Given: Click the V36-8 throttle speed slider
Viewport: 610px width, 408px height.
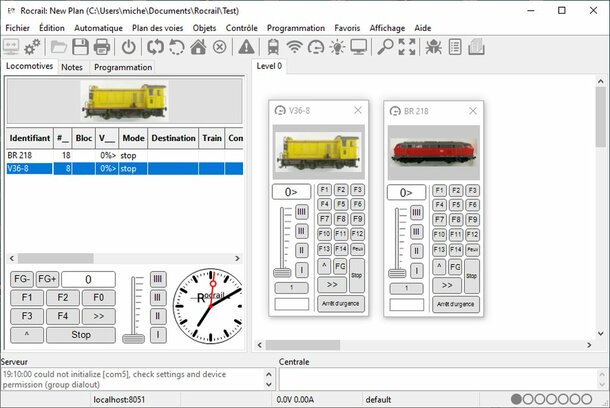Looking at the screenshot, I should click(x=282, y=272).
